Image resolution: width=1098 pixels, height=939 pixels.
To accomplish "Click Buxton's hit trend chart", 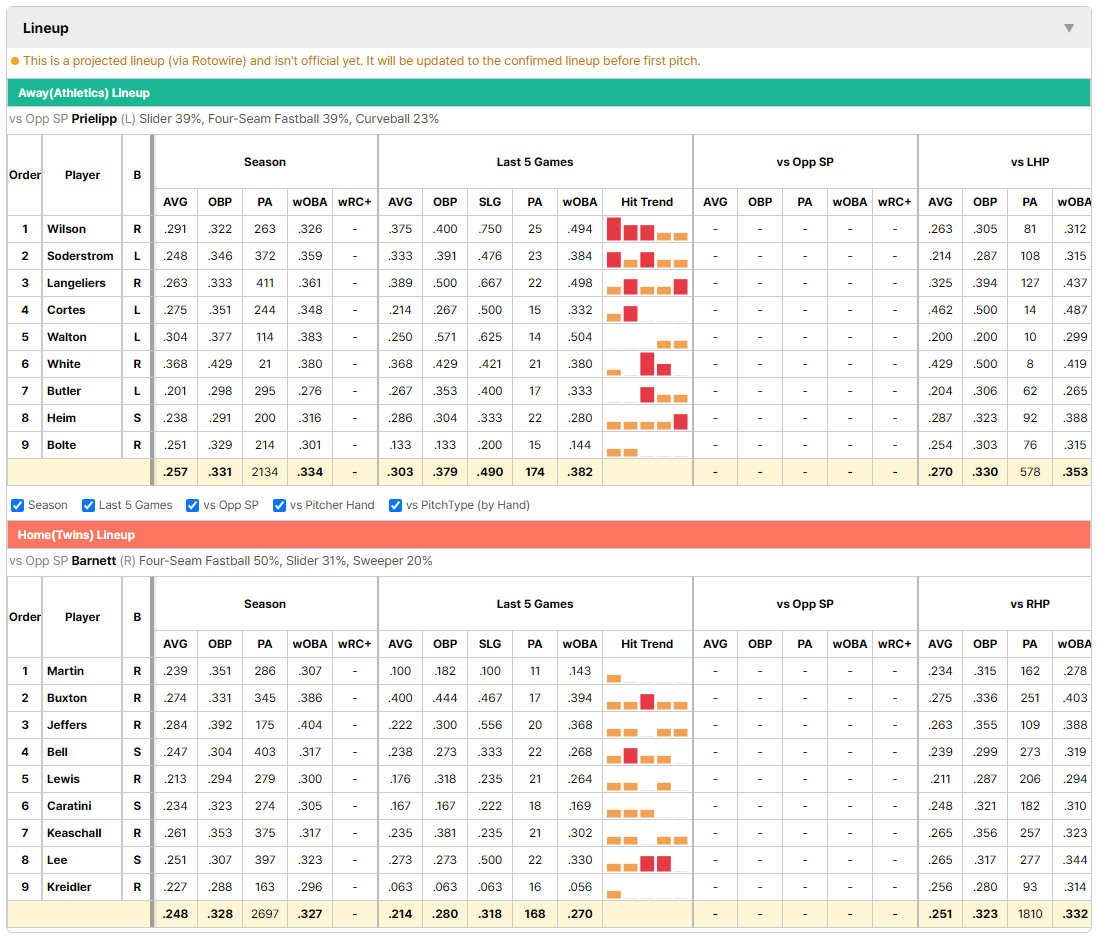I will point(647,698).
